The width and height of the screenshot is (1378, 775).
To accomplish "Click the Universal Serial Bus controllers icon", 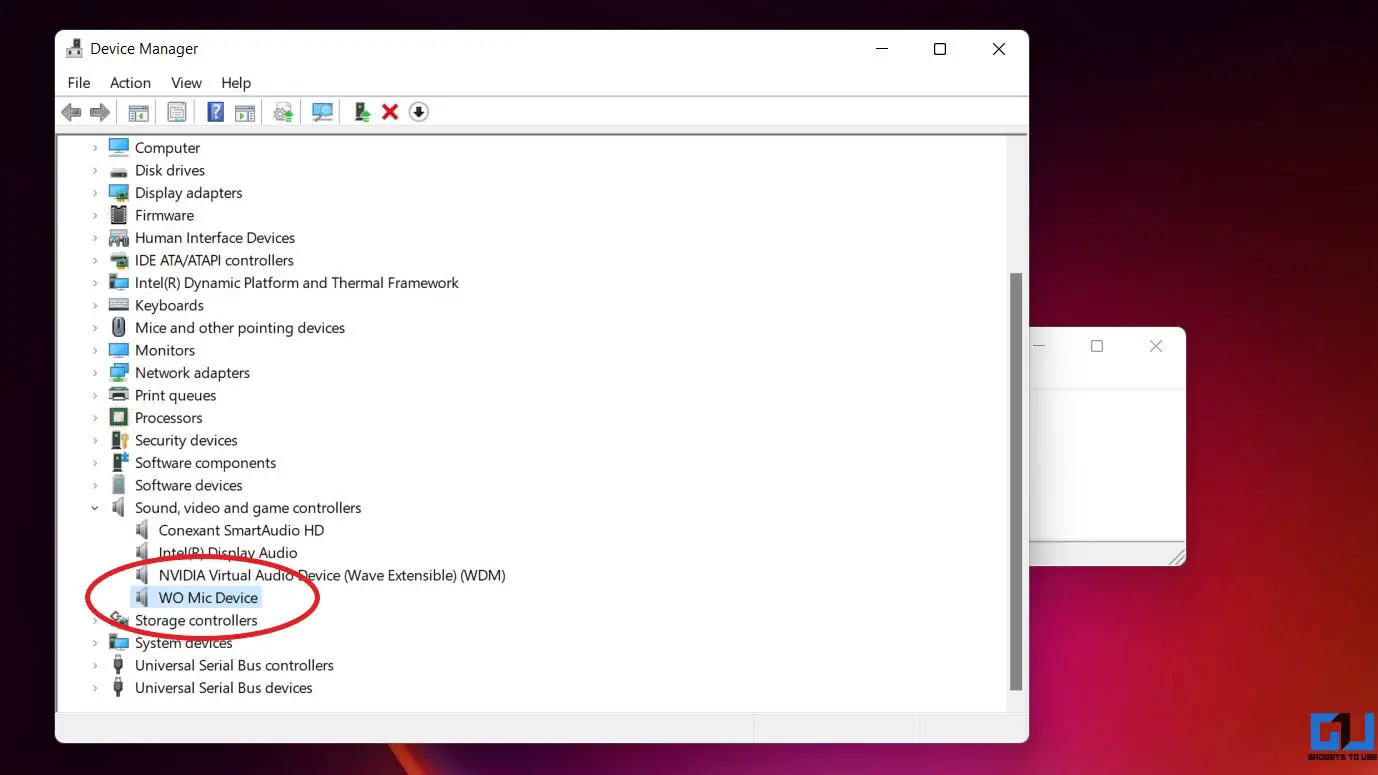I will [x=119, y=665].
